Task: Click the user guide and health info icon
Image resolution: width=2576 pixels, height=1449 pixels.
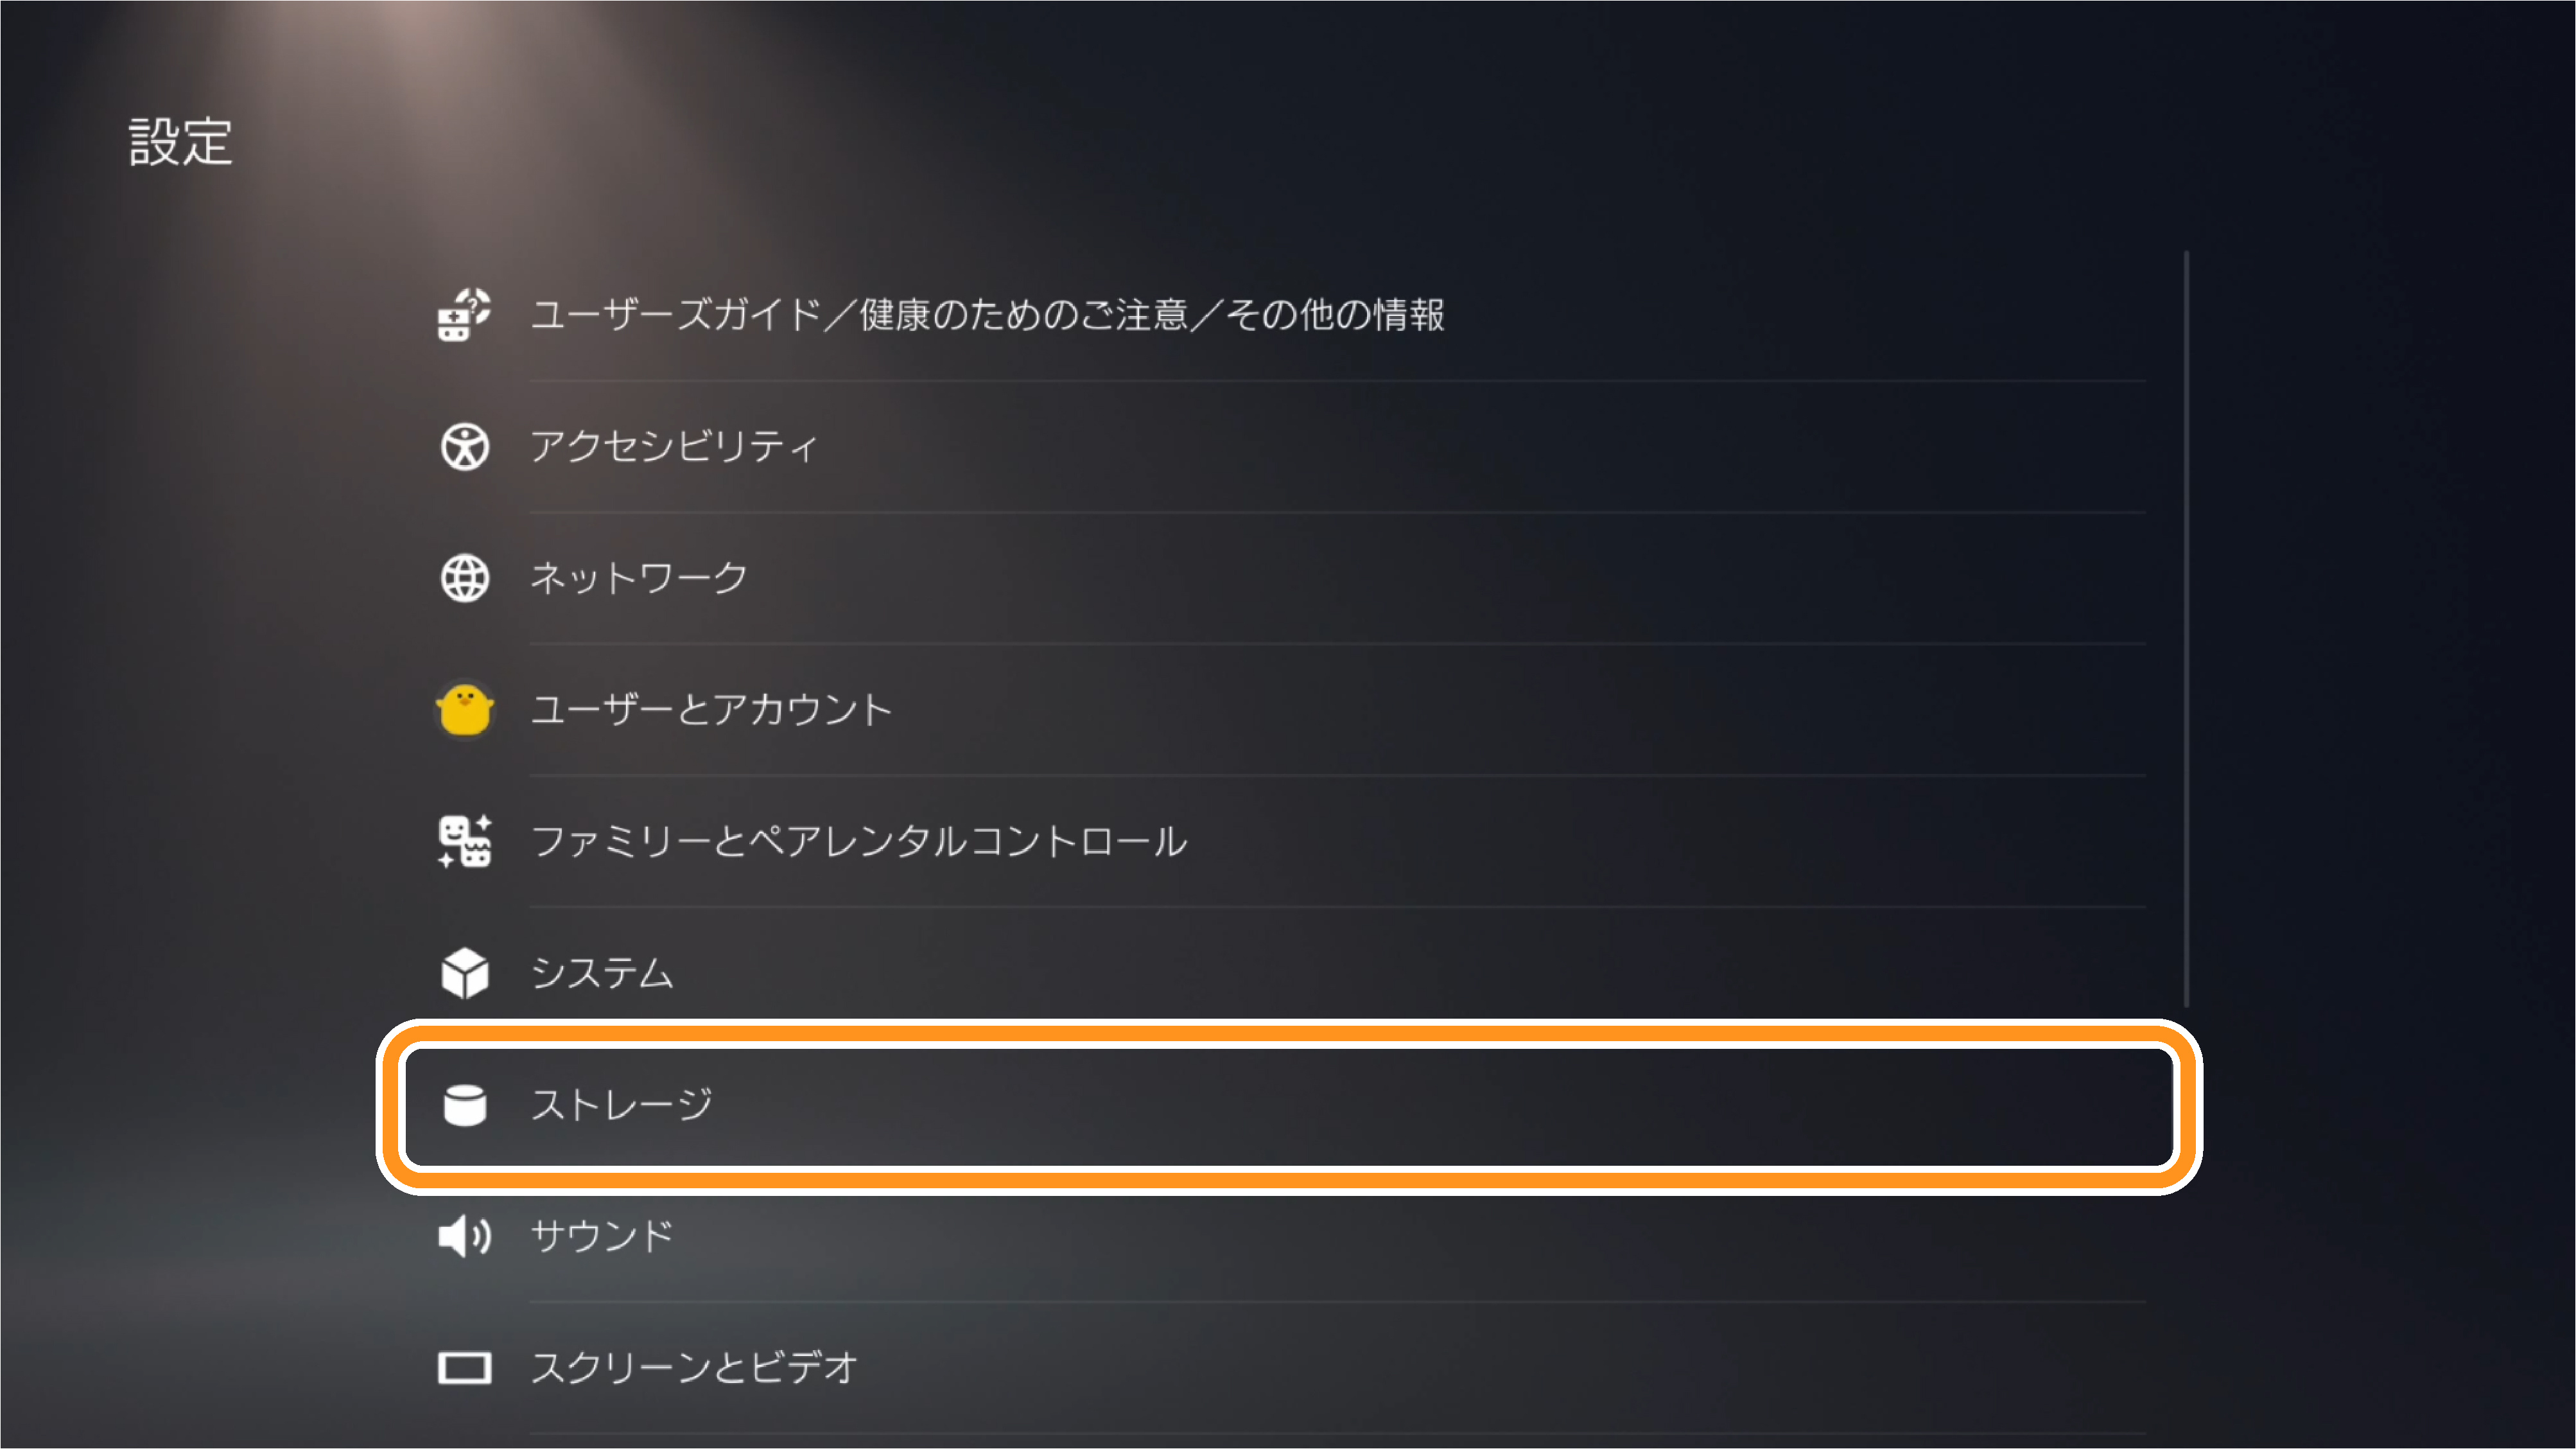Action: (464, 315)
